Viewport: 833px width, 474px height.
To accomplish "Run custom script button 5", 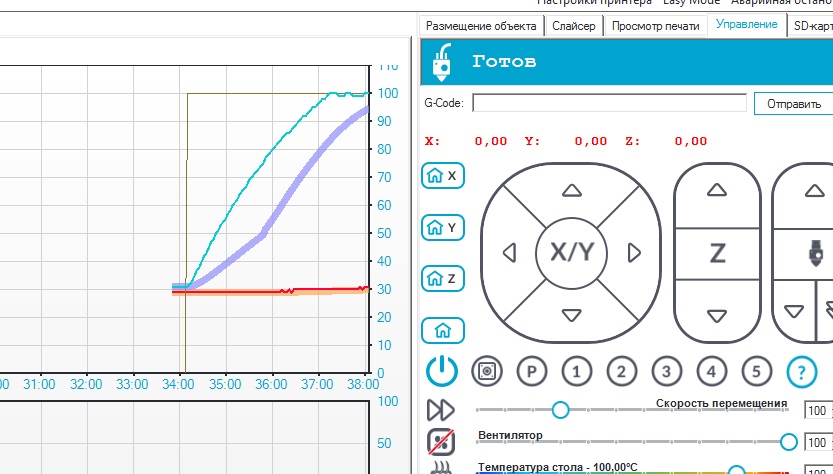I will coord(756,371).
